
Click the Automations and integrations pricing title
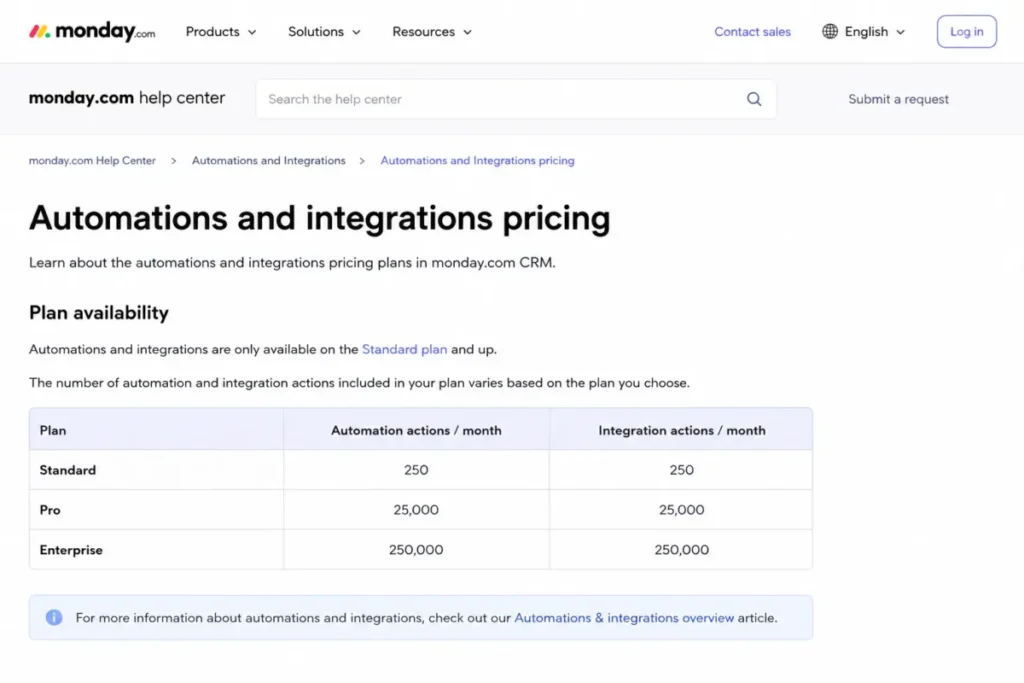click(x=319, y=218)
